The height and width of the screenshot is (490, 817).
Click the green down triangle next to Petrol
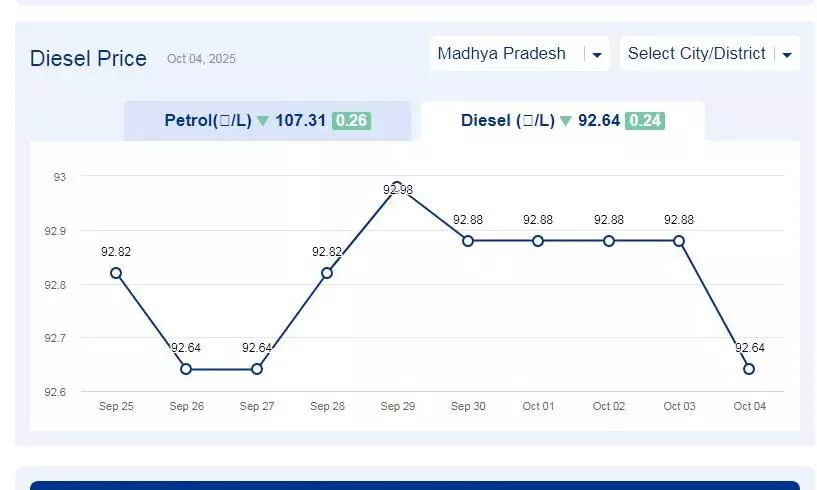pyautogui.click(x=263, y=121)
